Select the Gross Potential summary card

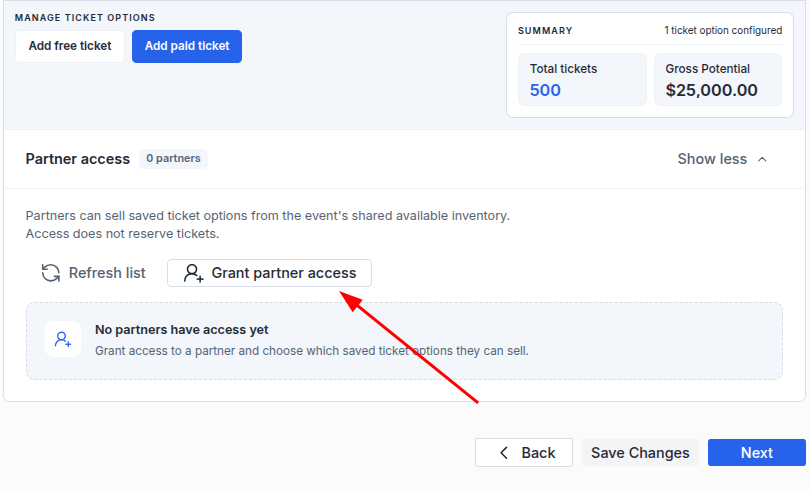point(718,80)
